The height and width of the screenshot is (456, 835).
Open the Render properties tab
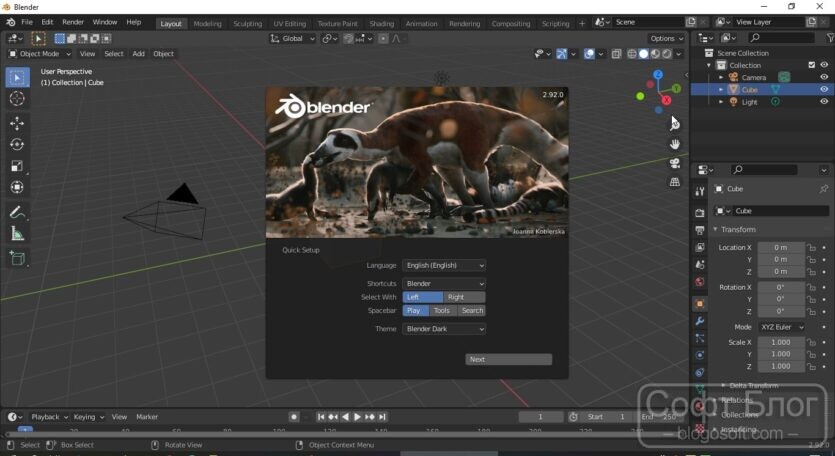coord(700,213)
